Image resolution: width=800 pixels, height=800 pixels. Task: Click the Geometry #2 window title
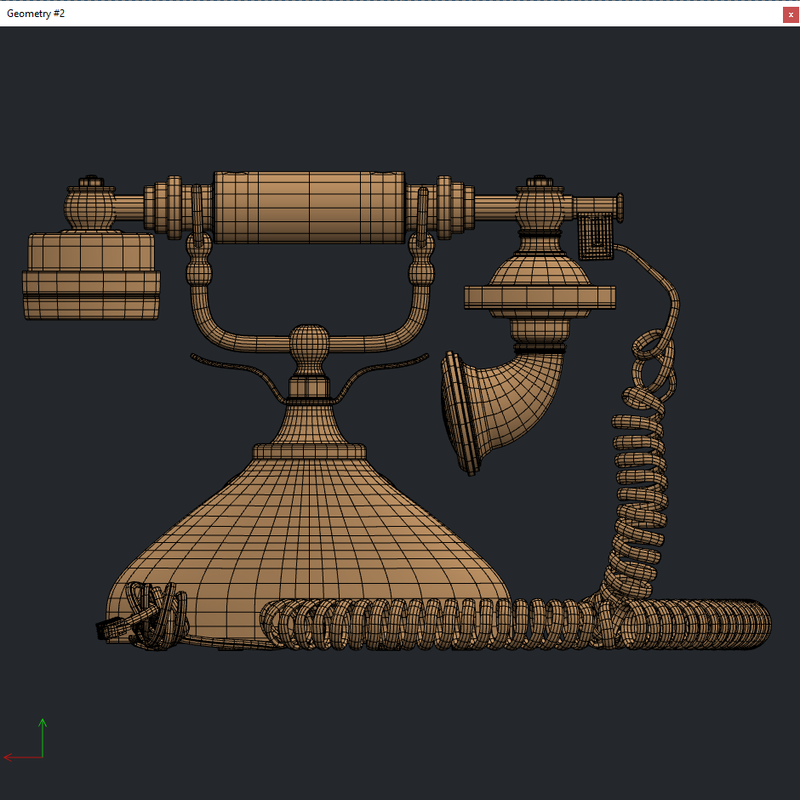[x=36, y=13]
